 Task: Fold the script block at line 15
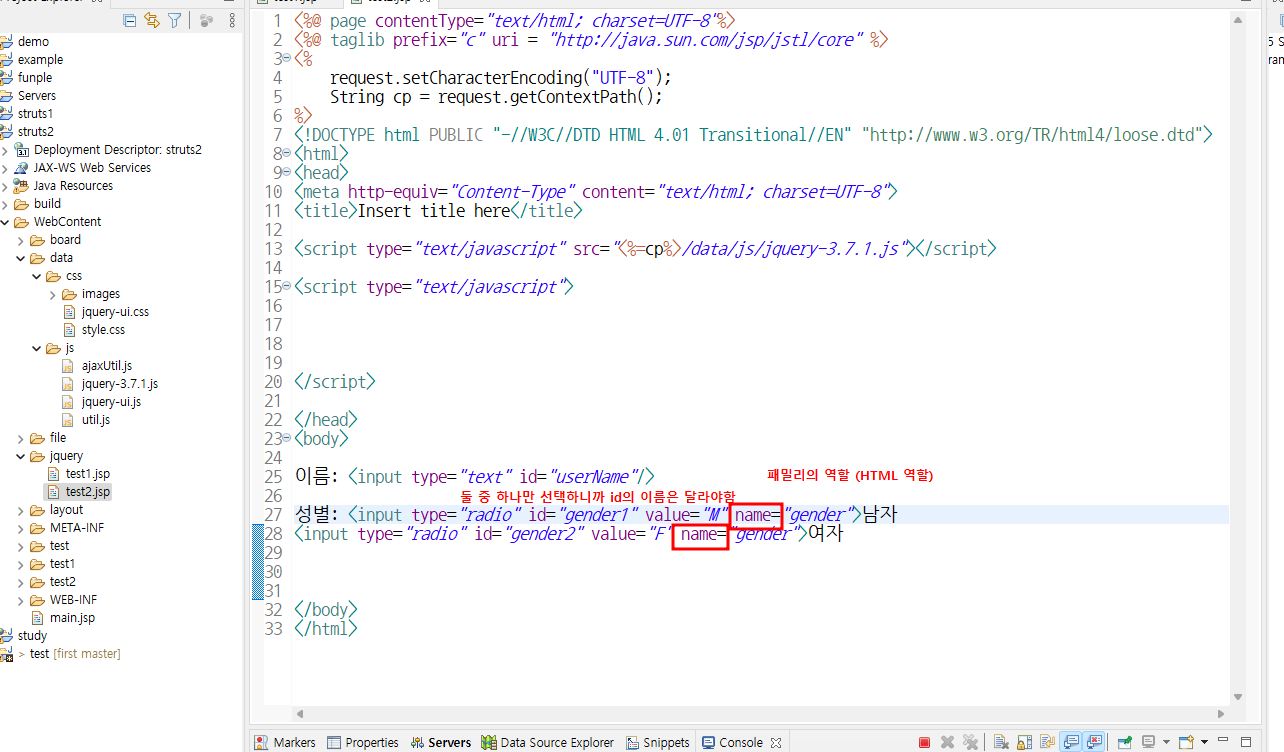[x=287, y=287]
